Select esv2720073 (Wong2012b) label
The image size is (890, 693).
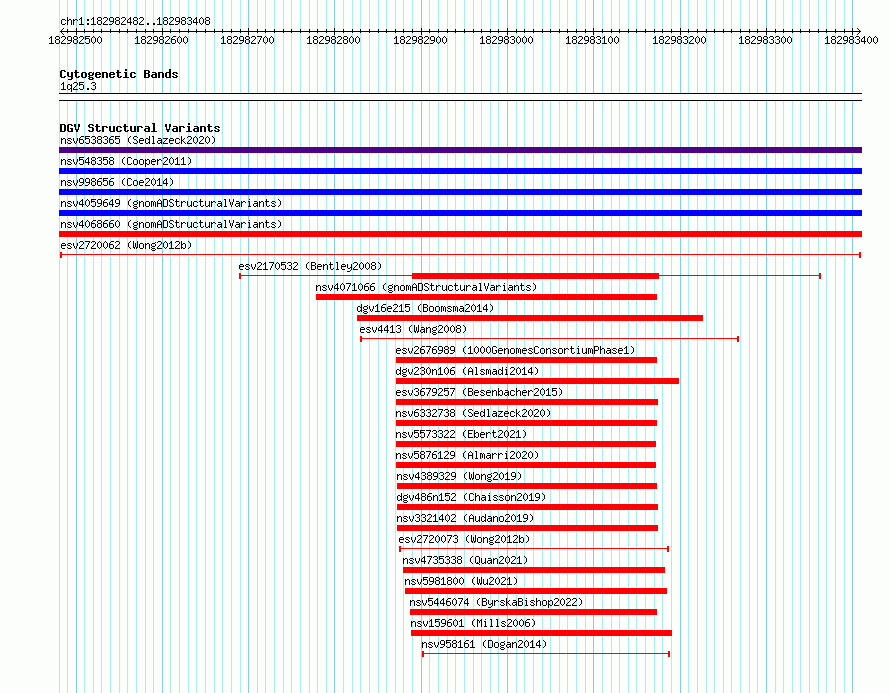464,539
